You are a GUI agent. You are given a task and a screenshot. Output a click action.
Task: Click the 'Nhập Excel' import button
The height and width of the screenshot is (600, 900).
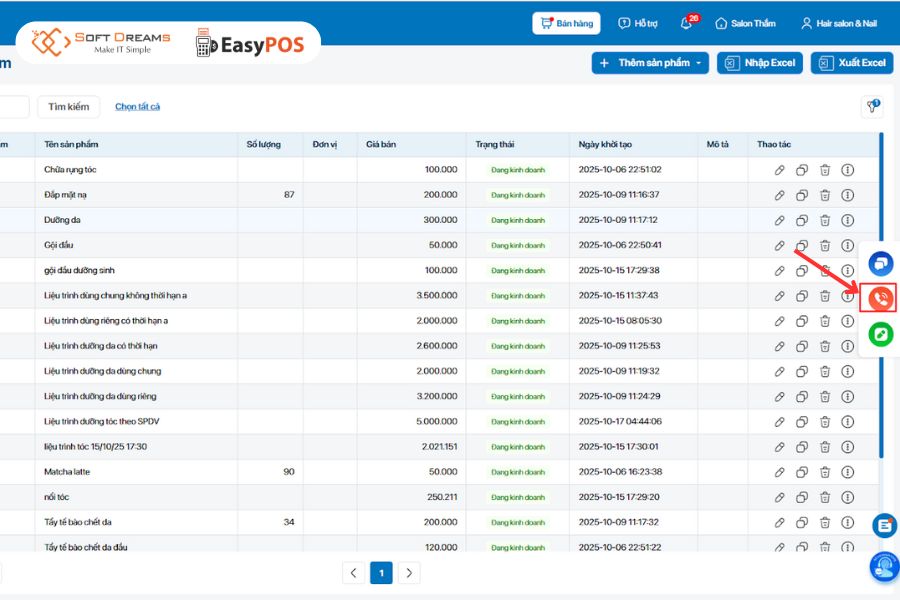(760, 63)
